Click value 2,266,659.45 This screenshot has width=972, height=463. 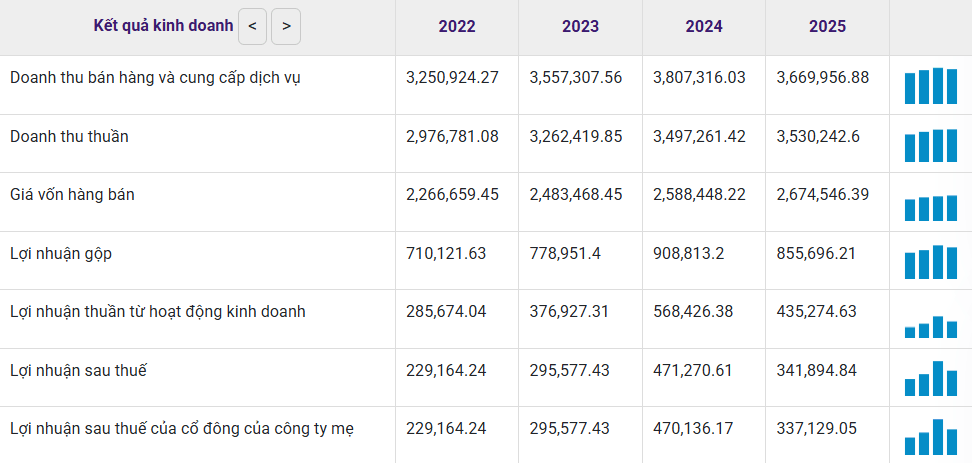pyautogui.click(x=453, y=195)
